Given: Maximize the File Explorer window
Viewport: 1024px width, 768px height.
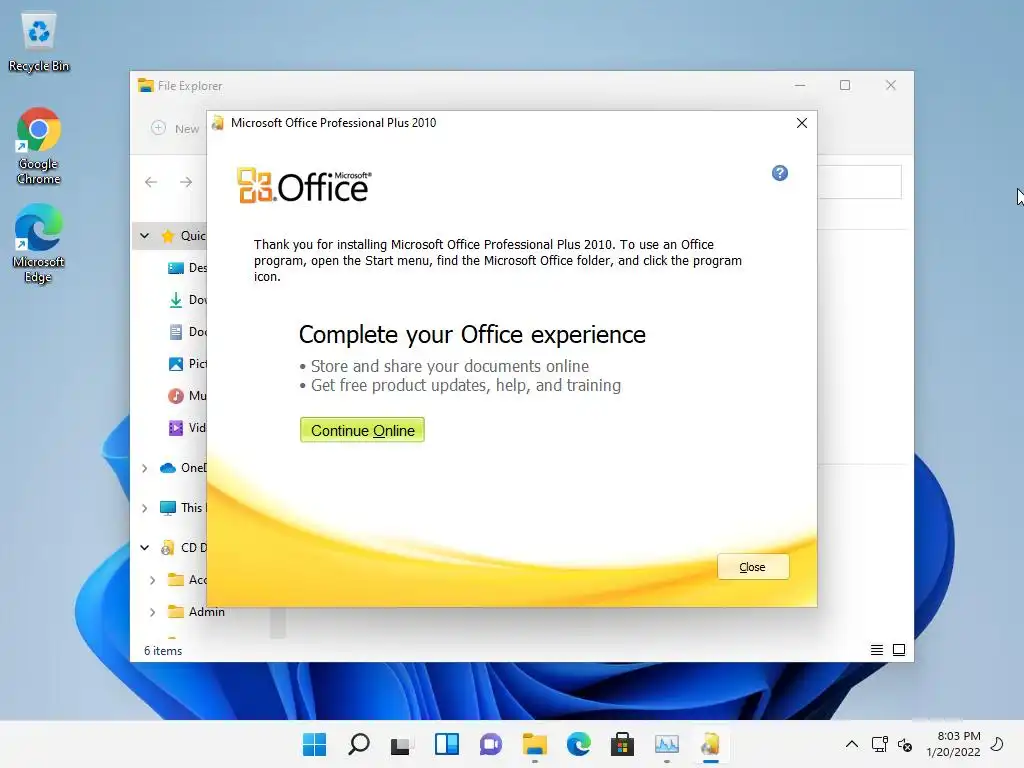Looking at the screenshot, I should (x=845, y=86).
